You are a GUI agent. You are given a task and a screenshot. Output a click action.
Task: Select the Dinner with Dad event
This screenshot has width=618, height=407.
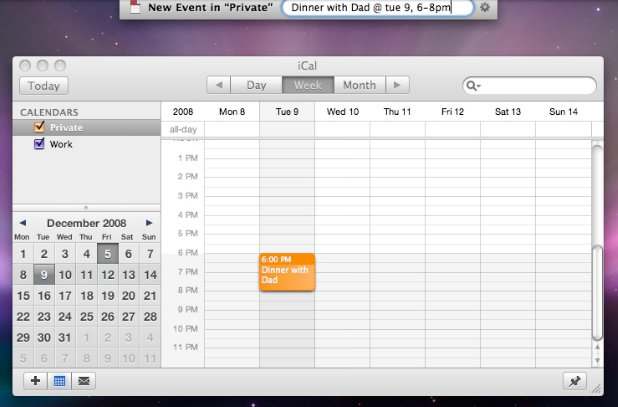[287, 272]
